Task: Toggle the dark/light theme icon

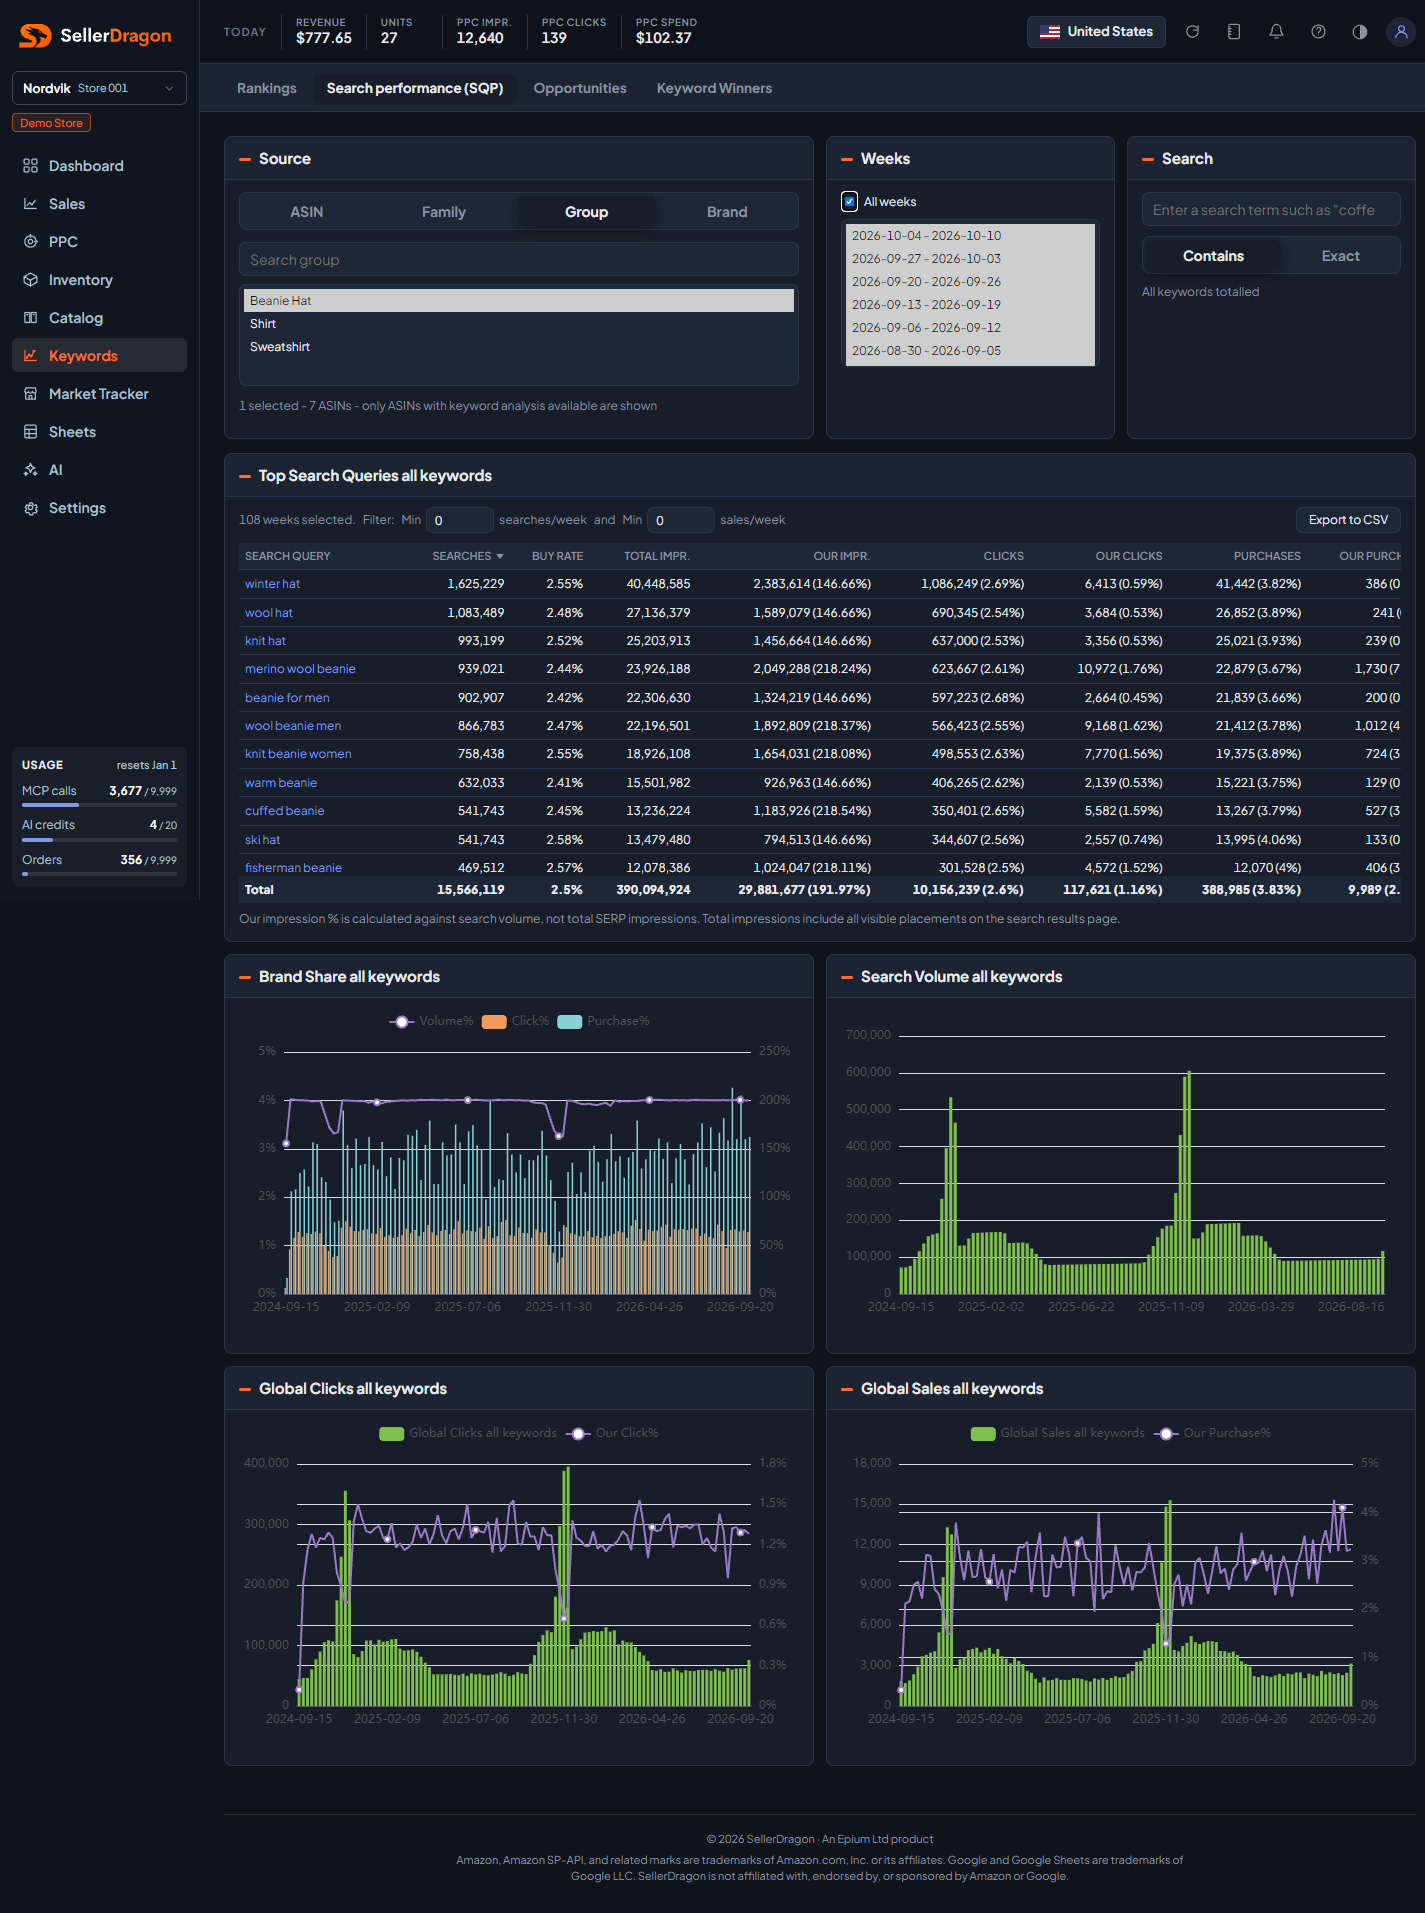Action: pyautogui.click(x=1360, y=32)
